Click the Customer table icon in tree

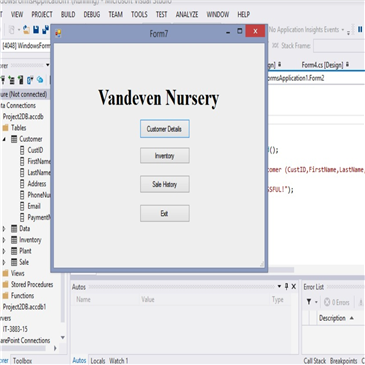[14, 139]
